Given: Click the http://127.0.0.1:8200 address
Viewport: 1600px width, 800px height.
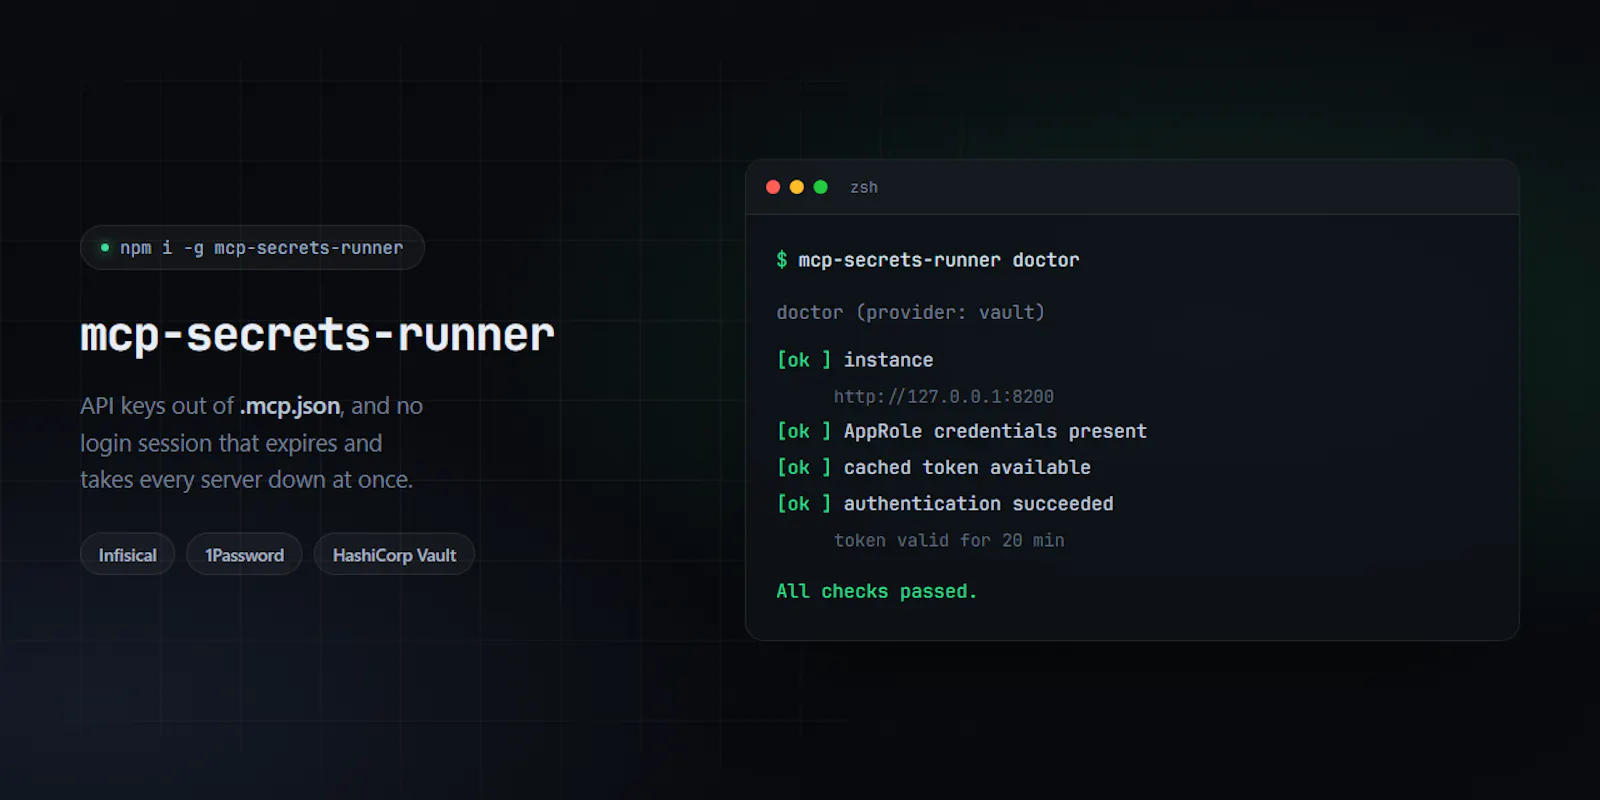Looking at the screenshot, I should 944,396.
